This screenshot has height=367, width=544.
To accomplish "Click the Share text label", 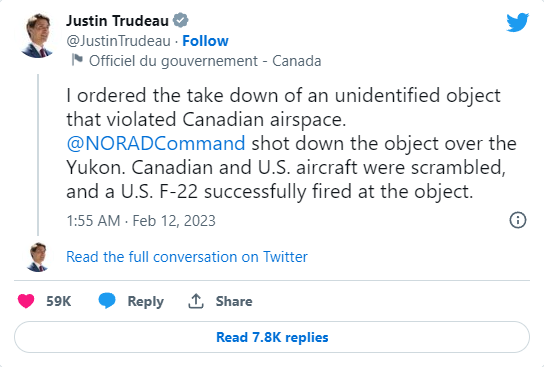I will 234,301.
